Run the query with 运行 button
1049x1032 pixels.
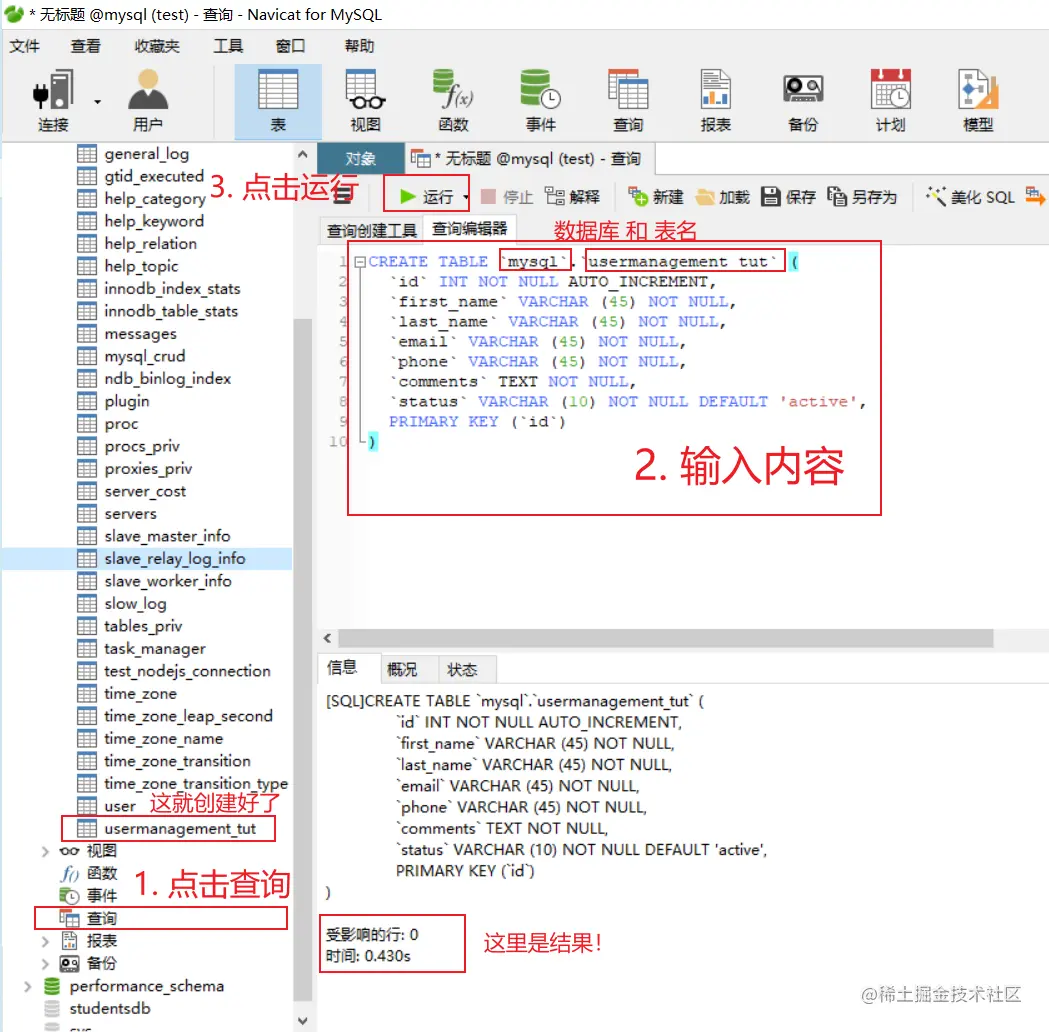(x=426, y=197)
